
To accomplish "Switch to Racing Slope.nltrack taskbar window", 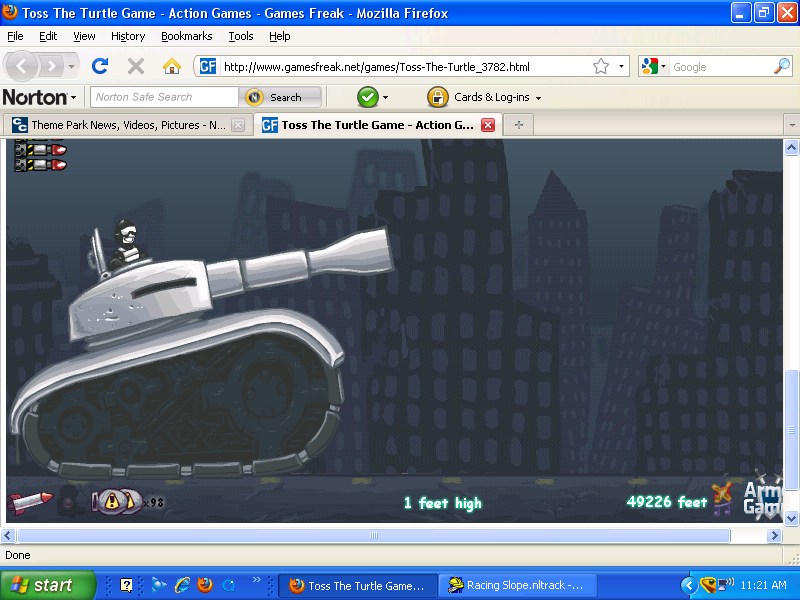I will [x=517, y=585].
